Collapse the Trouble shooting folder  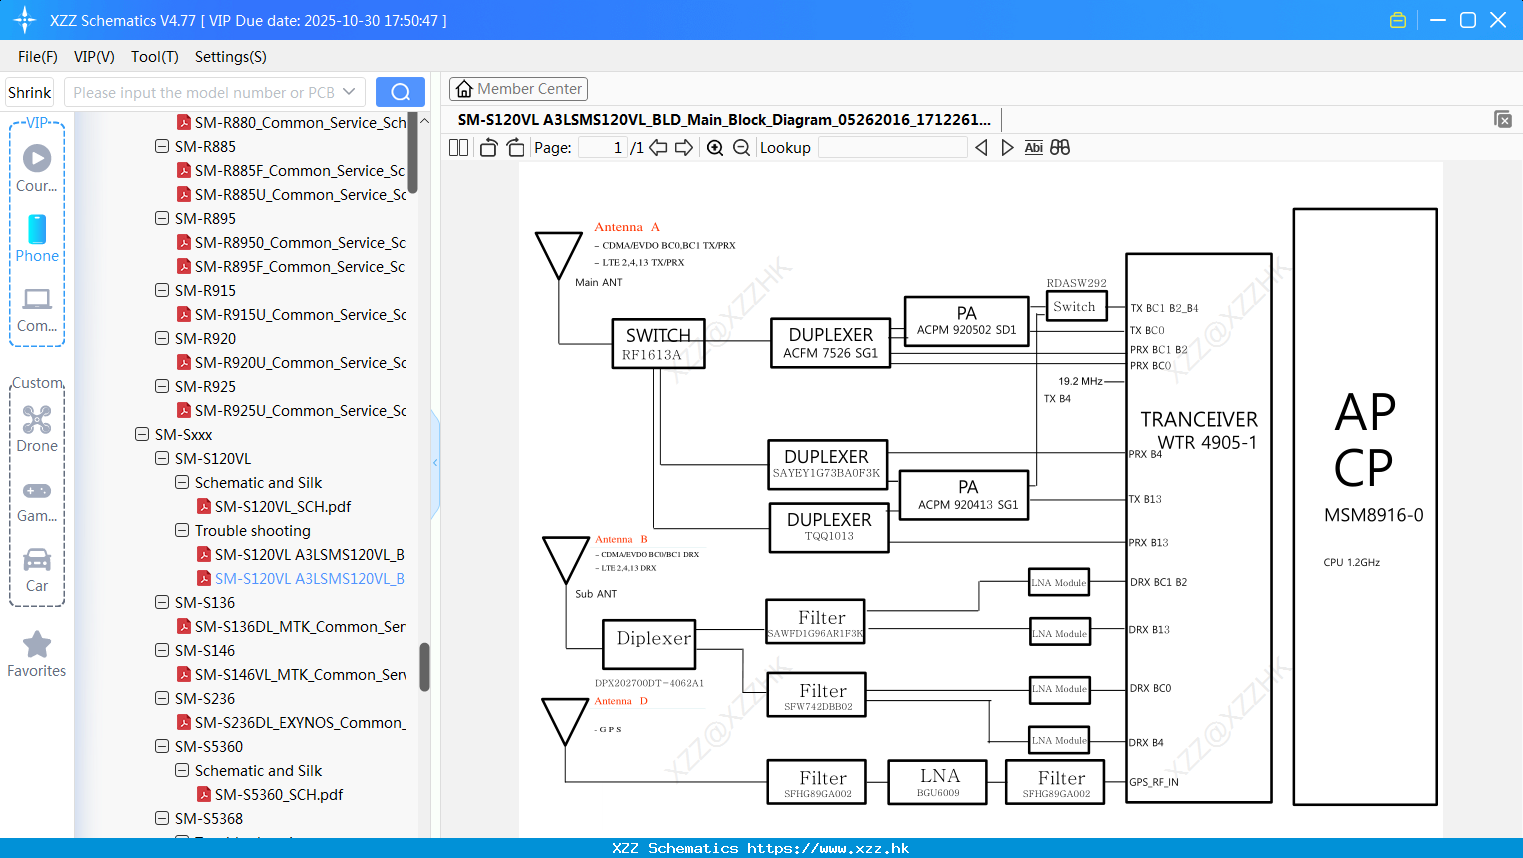182,530
